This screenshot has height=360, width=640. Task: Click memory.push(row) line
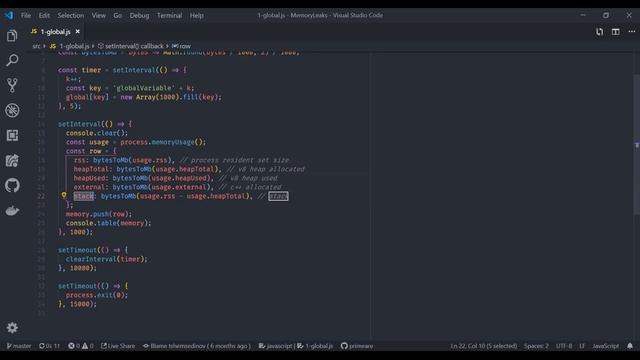(99, 214)
